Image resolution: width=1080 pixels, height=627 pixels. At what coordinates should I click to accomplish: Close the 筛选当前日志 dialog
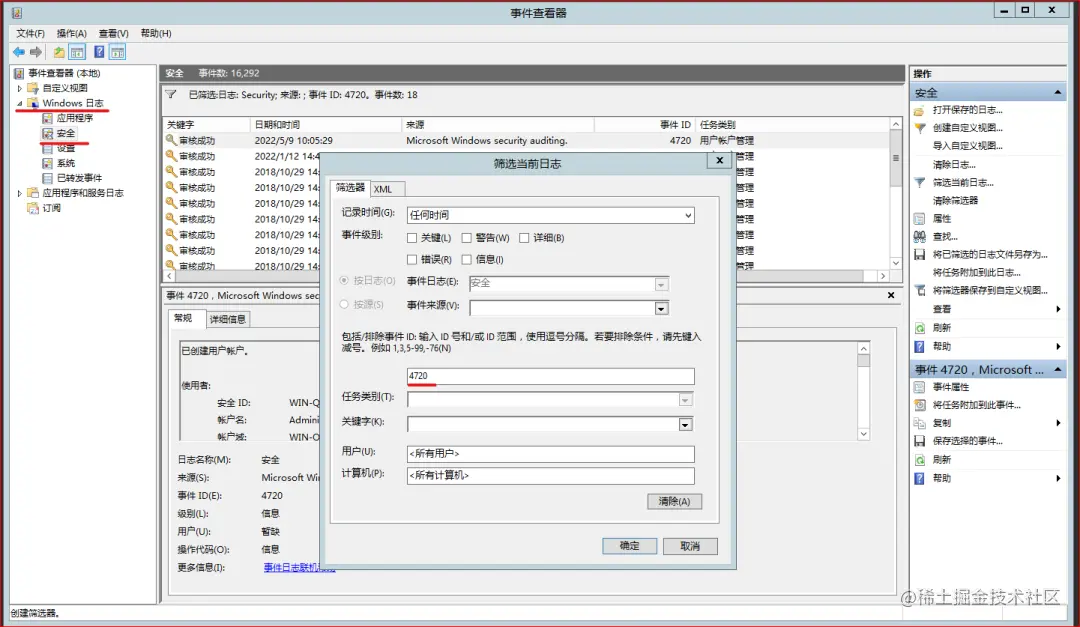click(x=720, y=161)
